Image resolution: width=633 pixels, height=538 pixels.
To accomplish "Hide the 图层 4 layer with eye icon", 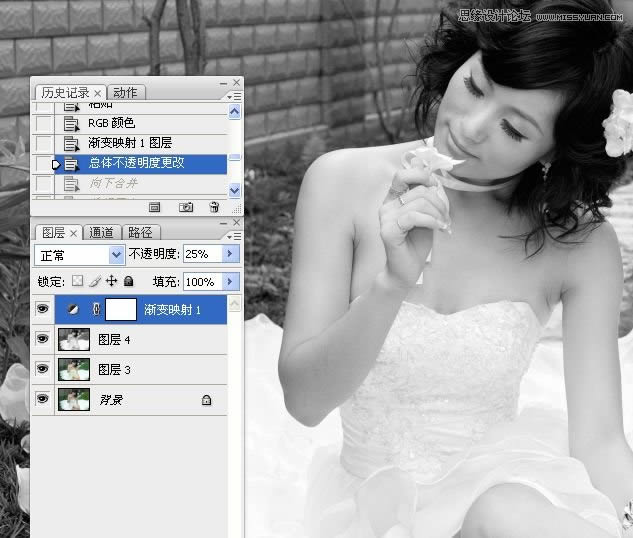I will click(x=42, y=340).
